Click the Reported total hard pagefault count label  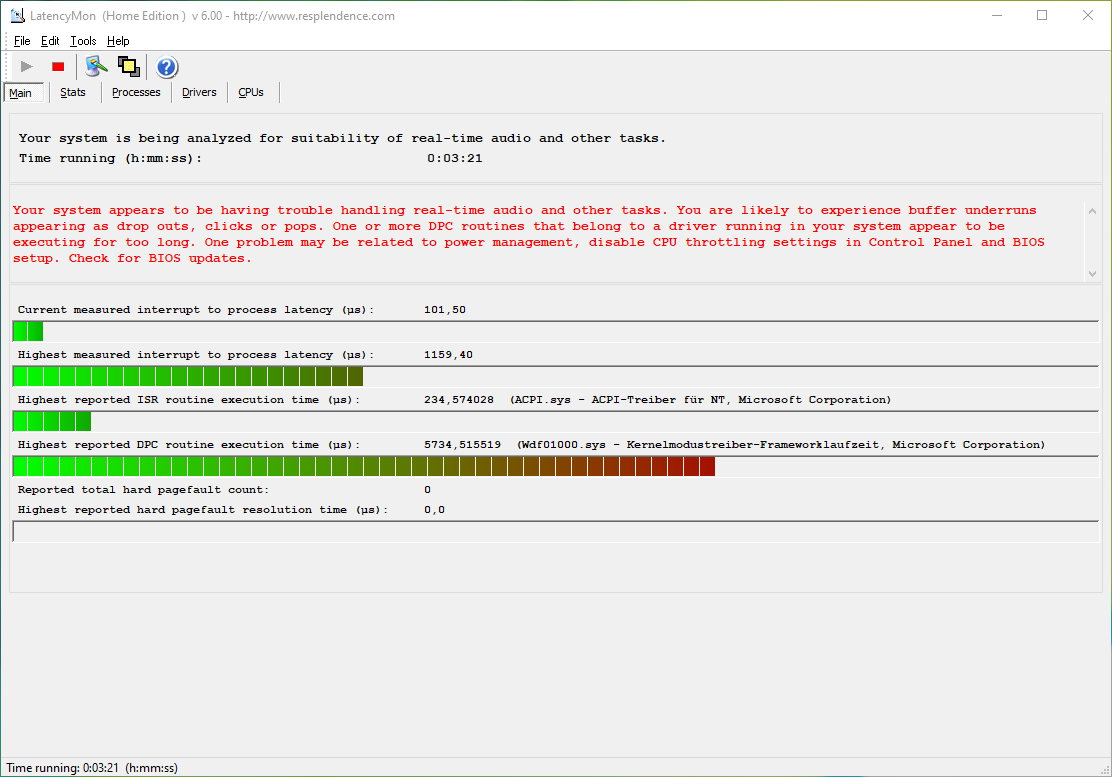coord(143,490)
